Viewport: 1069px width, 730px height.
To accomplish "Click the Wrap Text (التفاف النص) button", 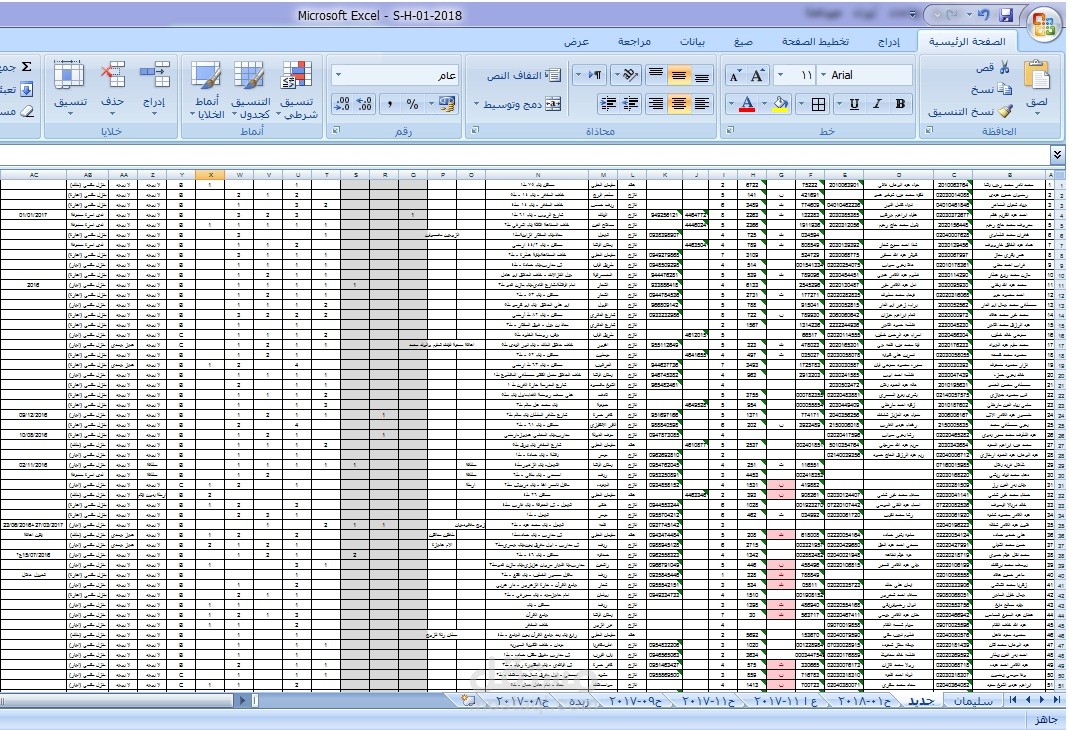I will click(524, 75).
